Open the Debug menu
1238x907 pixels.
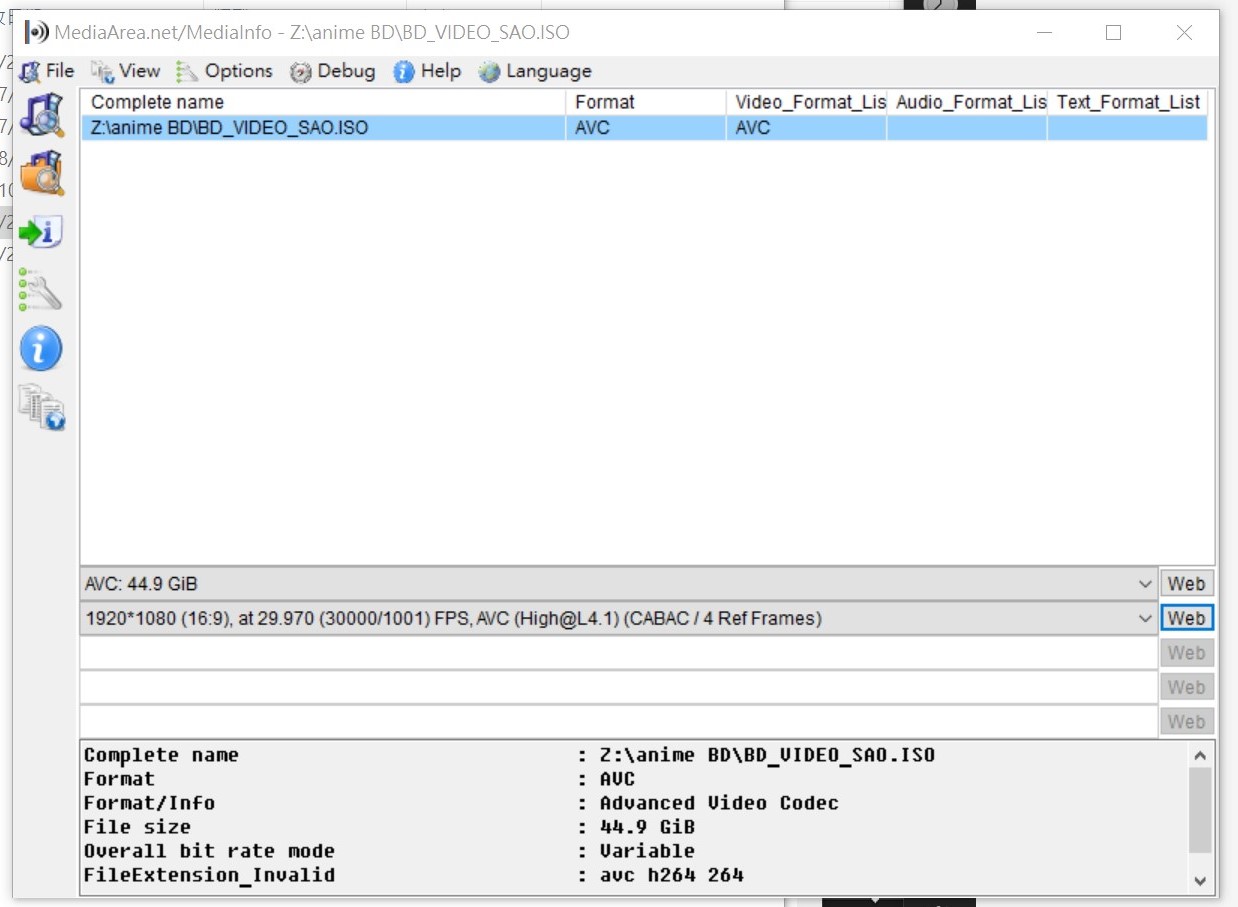click(x=333, y=71)
